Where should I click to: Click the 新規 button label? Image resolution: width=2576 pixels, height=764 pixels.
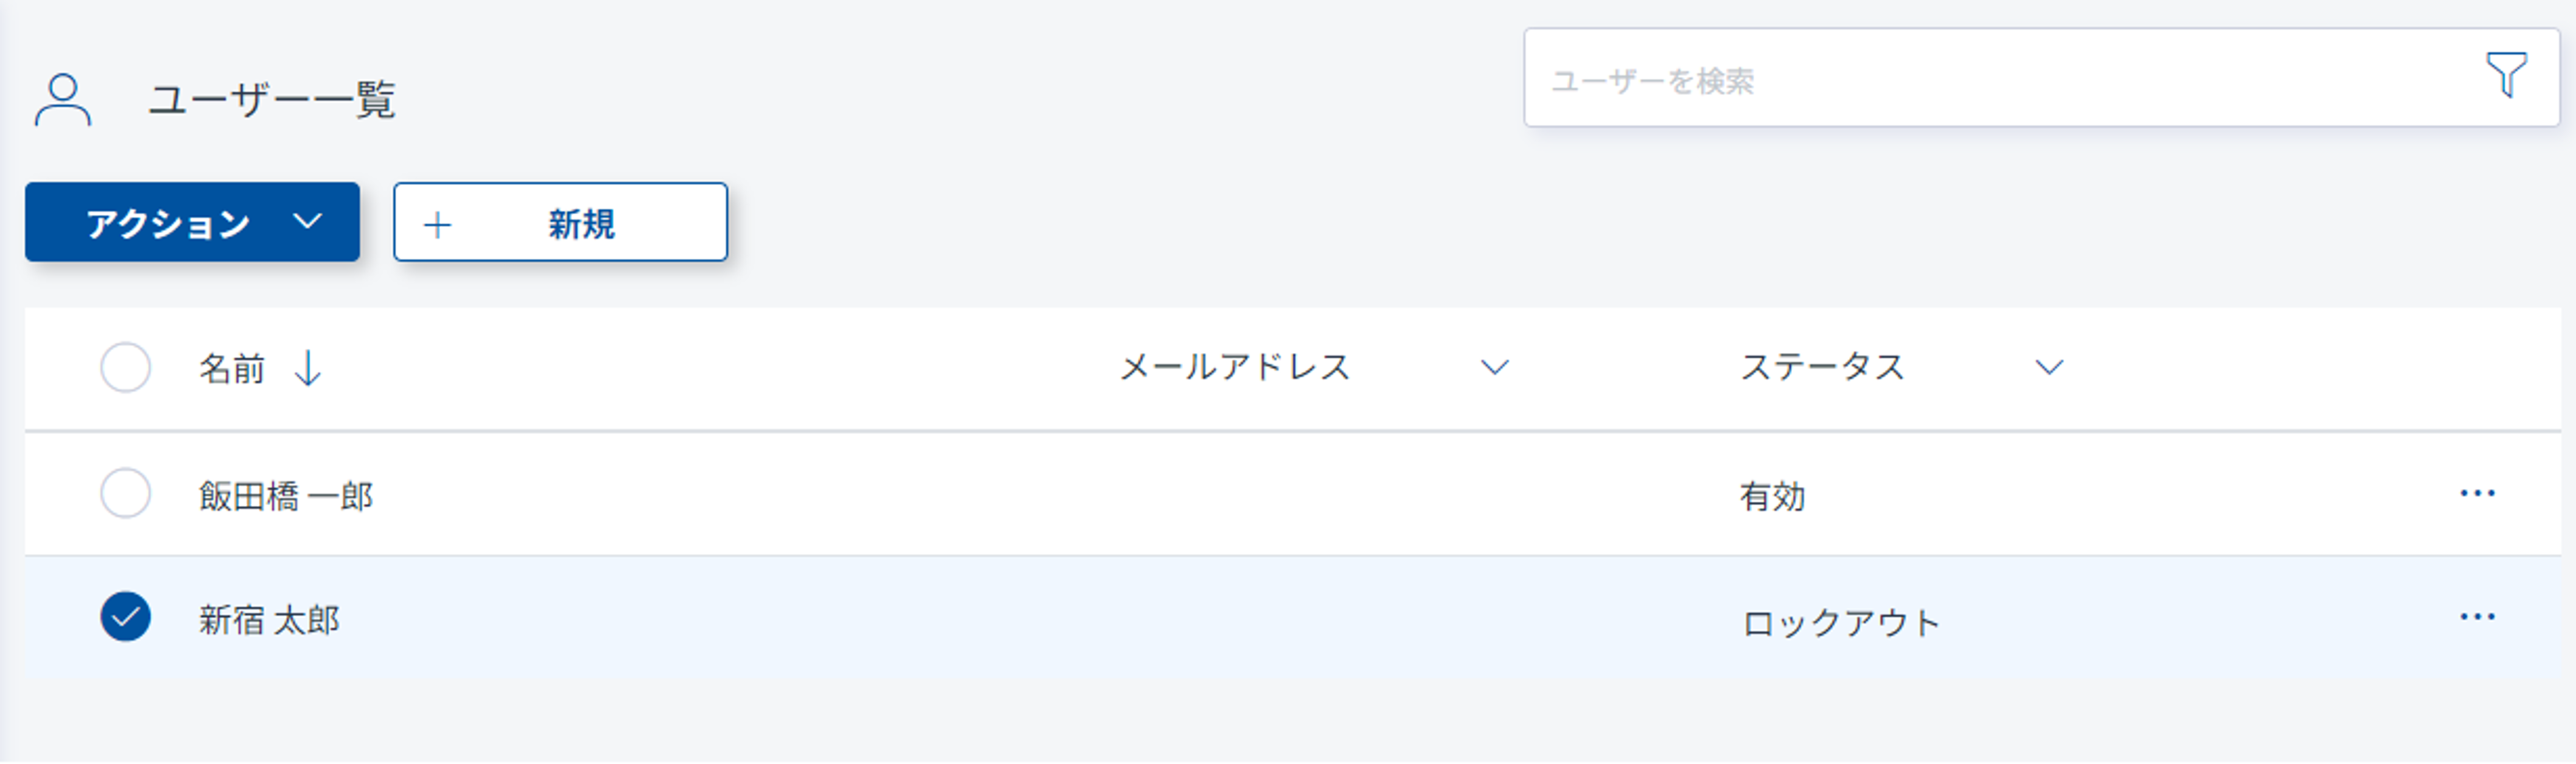(x=581, y=224)
